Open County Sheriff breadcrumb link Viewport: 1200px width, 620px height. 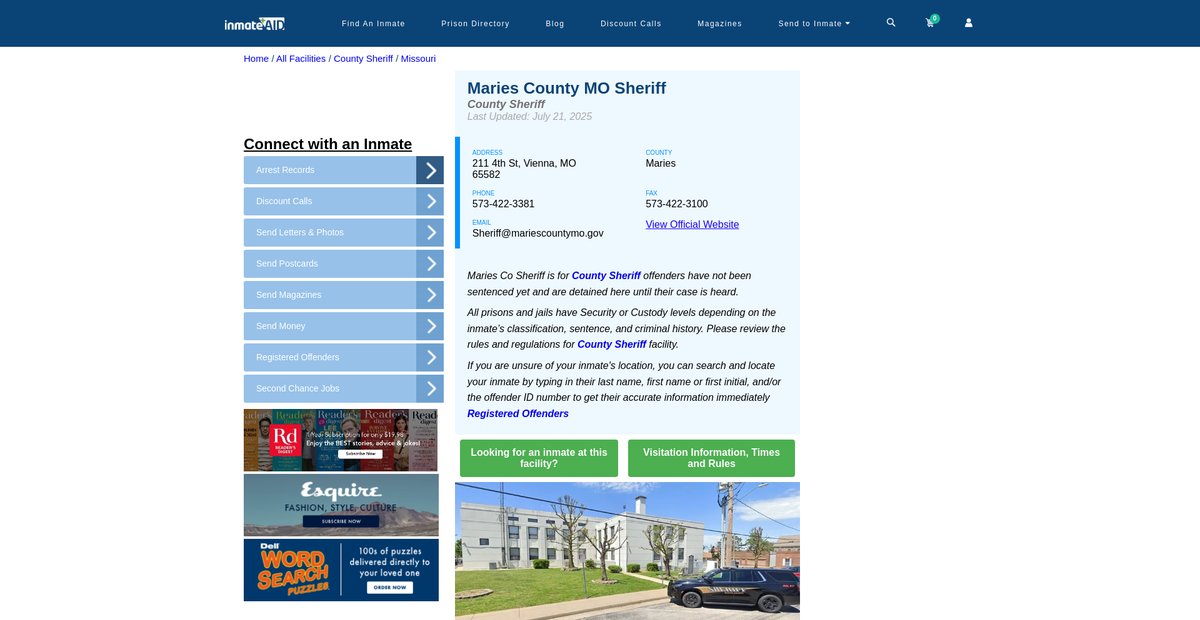(x=363, y=59)
